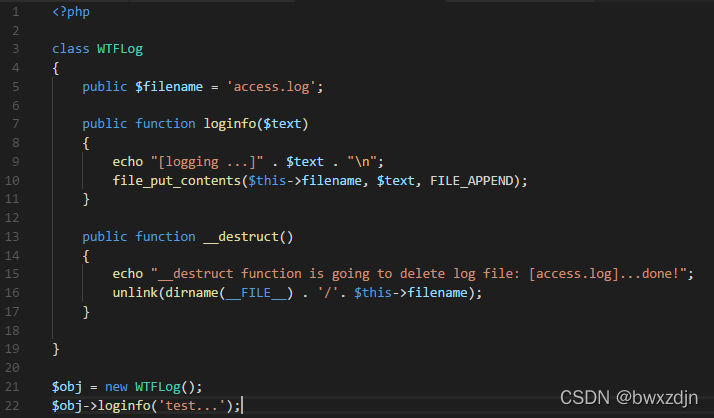The image size is (714, 418).
Task: Click the '$filename' property declaration on line 5
Action: 168,87
